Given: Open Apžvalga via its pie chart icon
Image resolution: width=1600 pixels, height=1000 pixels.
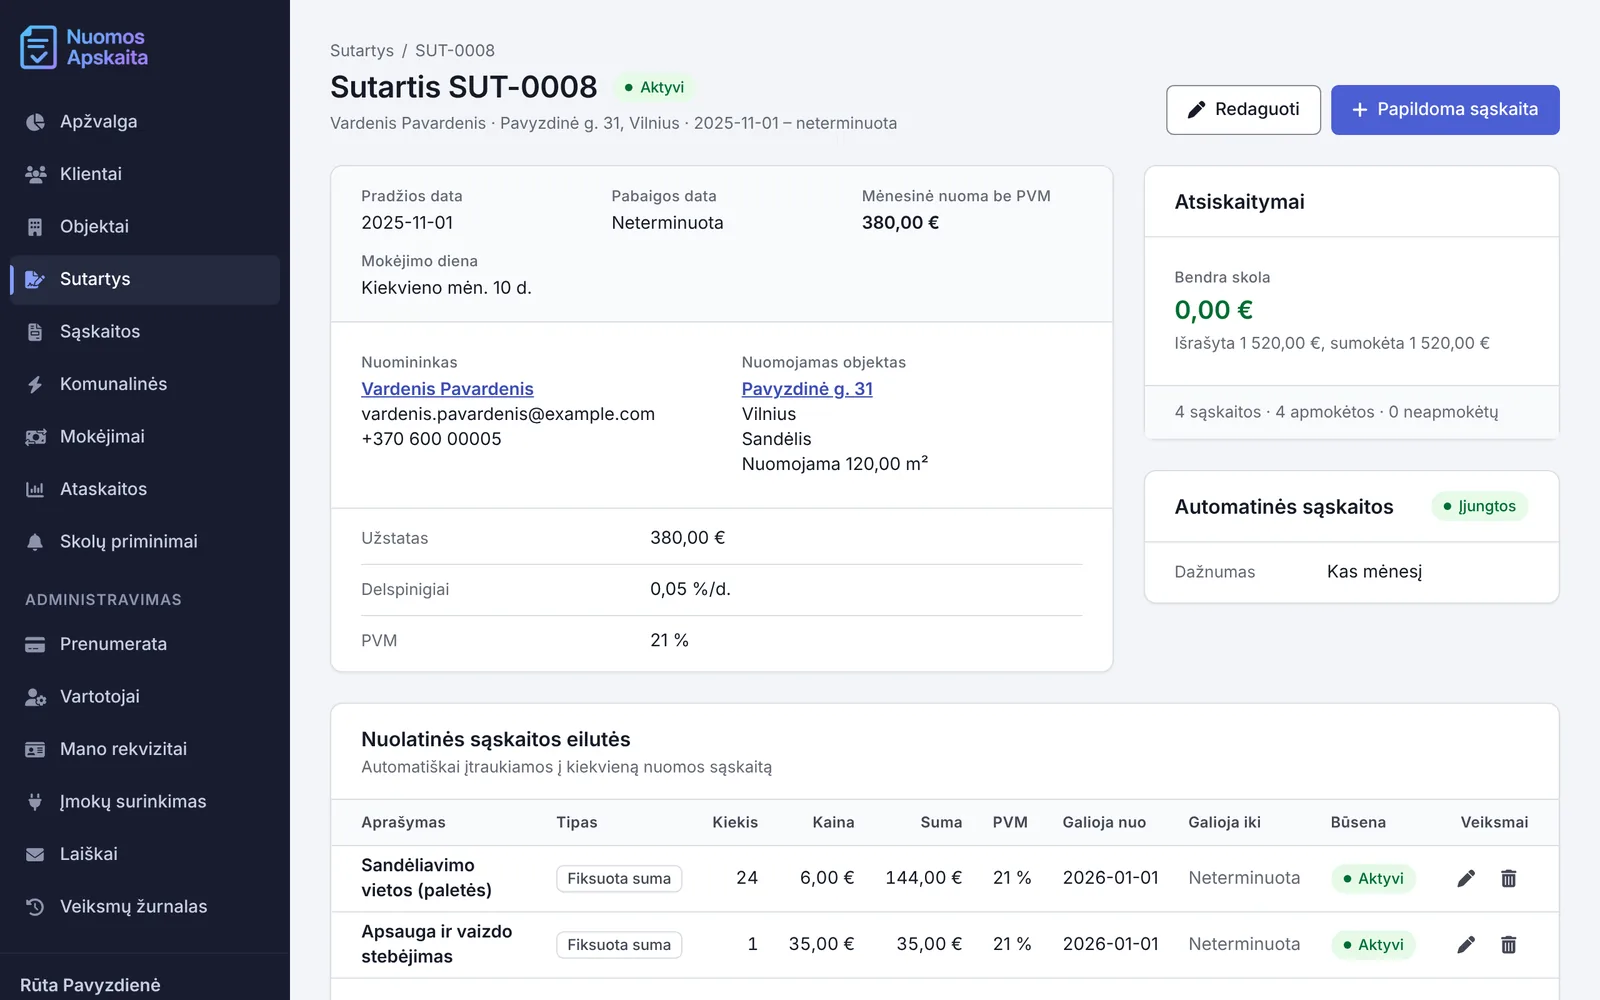Looking at the screenshot, I should coord(35,122).
